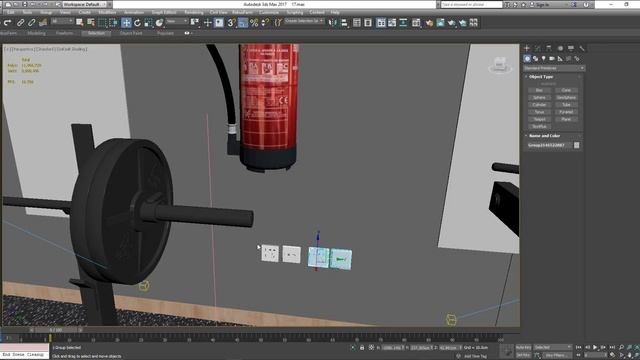Switch to the Utilities panel wrench tab
The height and width of the screenshot is (360, 640).
pyautogui.click(x=582, y=48)
